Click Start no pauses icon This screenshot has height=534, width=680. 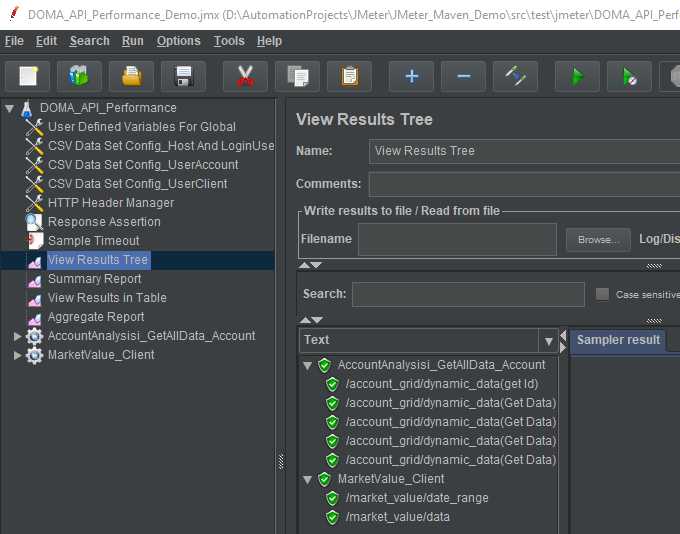(629, 76)
